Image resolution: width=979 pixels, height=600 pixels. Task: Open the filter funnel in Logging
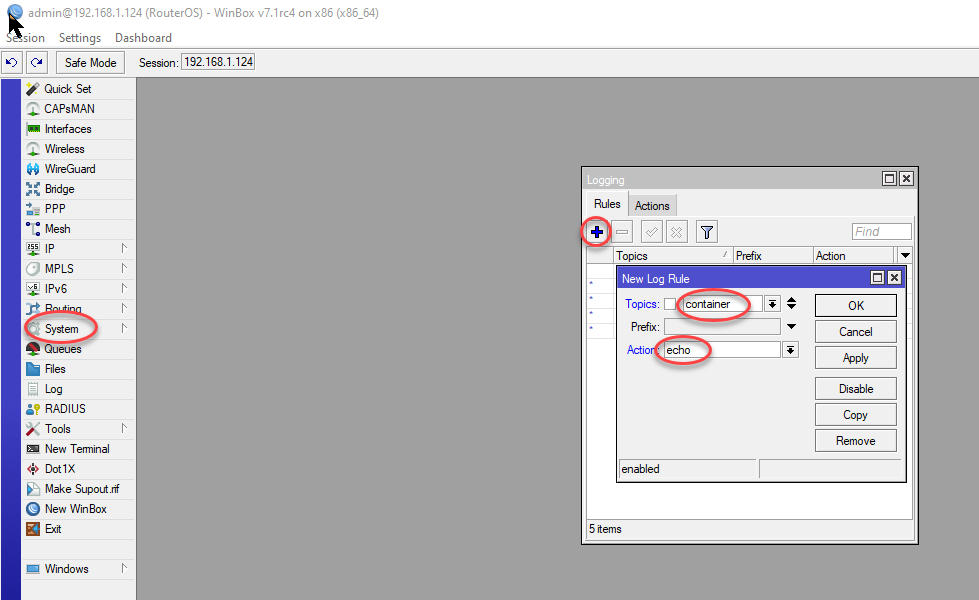pyautogui.click(x=707, y=232)
